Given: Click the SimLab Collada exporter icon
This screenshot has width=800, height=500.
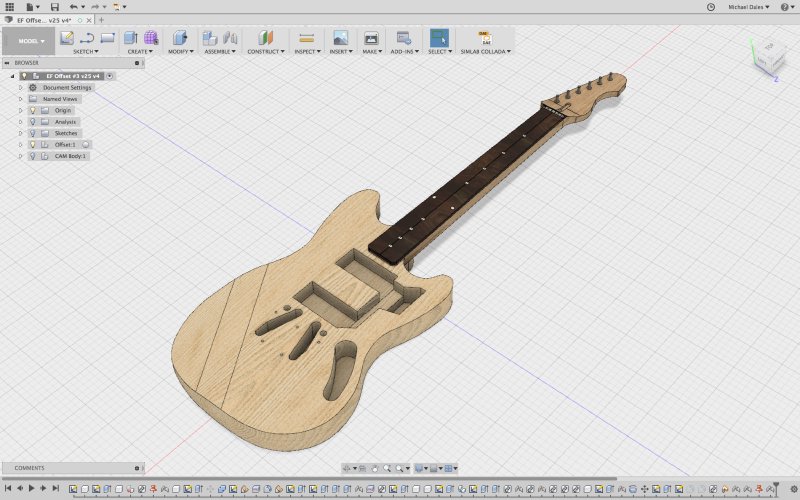Looking at the screenshot, I should tap(485, 38).
